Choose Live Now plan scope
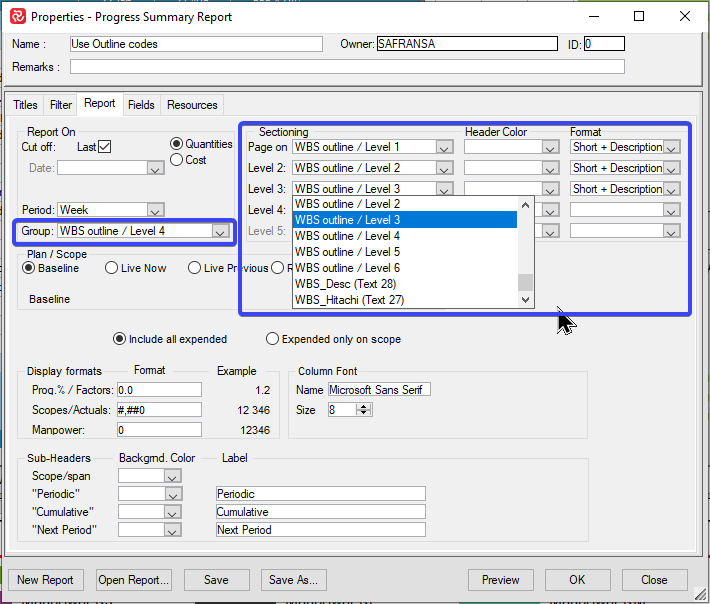 [111, 268]
